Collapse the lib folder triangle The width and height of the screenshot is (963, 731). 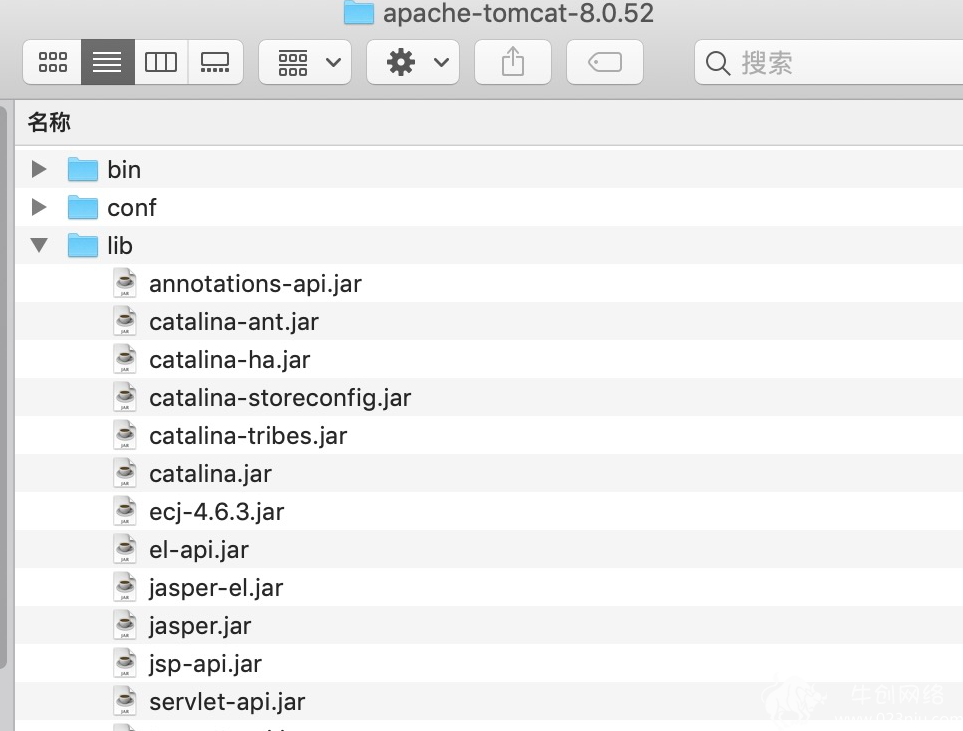(39, 245)
